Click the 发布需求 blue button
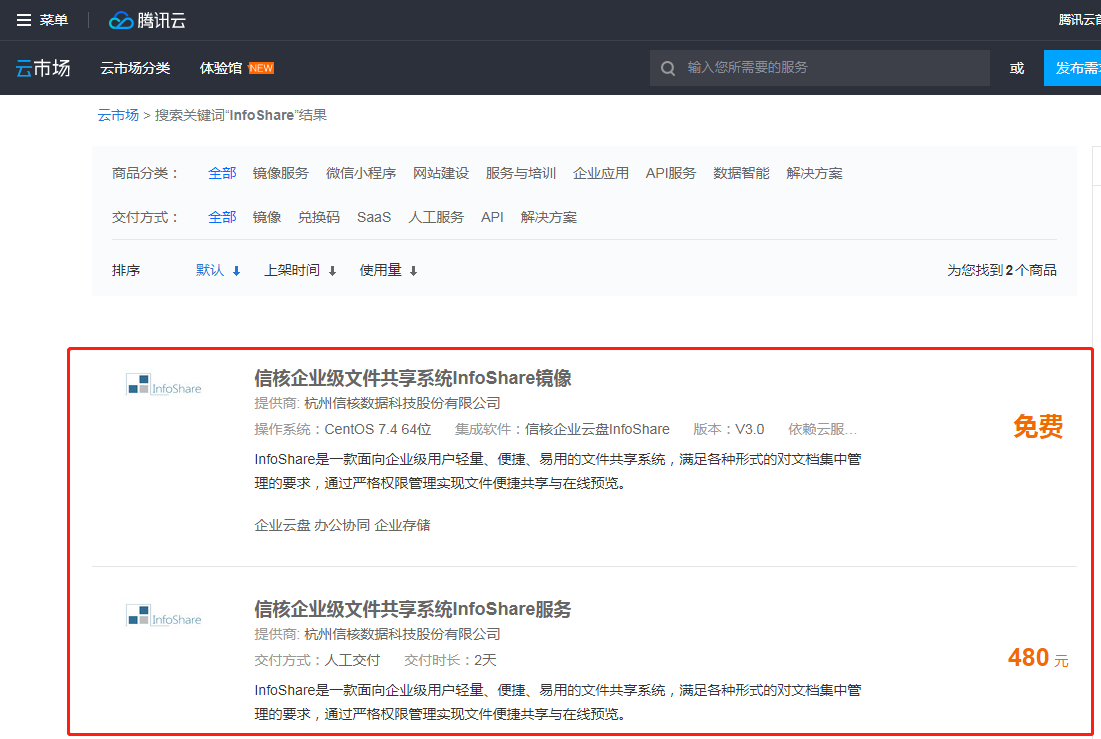Viewport: 1101px width, 739px height. coord(1072,68)
